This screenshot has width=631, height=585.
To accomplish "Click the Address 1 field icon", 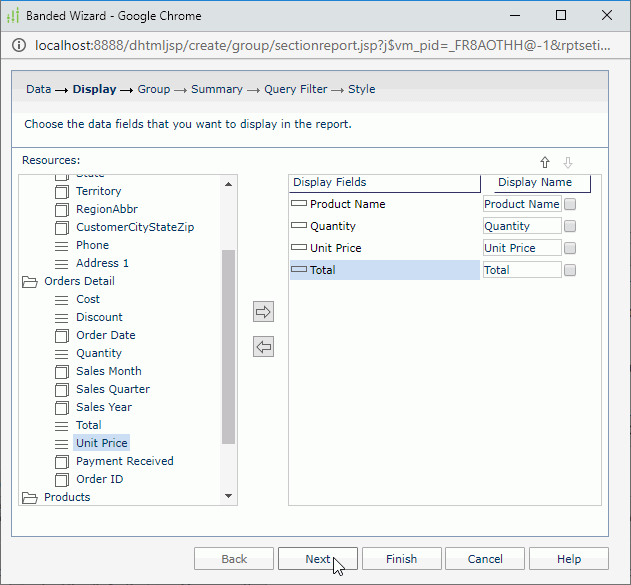I will (x=62, y=264).
